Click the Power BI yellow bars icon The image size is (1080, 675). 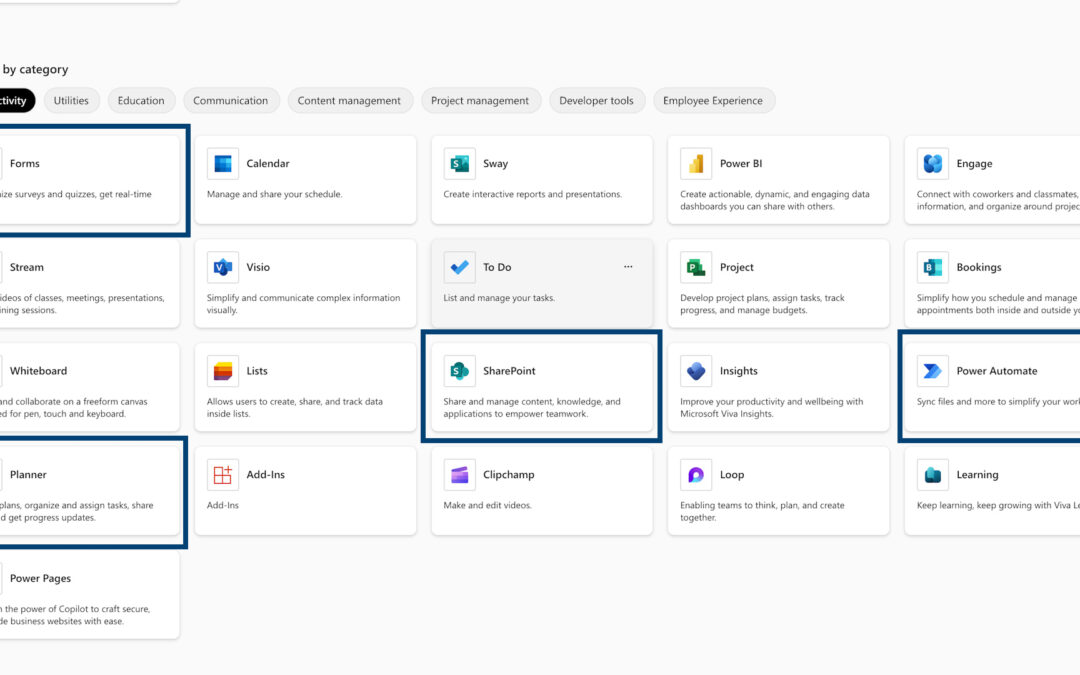click(x=696, y=164)
